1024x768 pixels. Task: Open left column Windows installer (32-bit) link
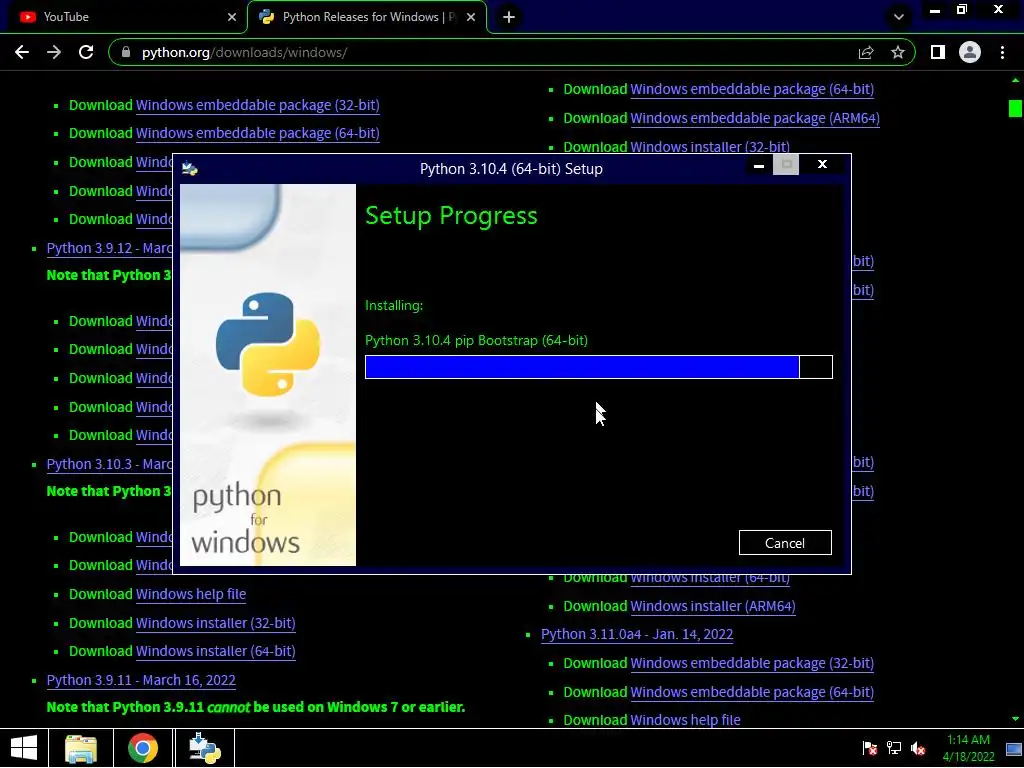click(x=216, y=623)
